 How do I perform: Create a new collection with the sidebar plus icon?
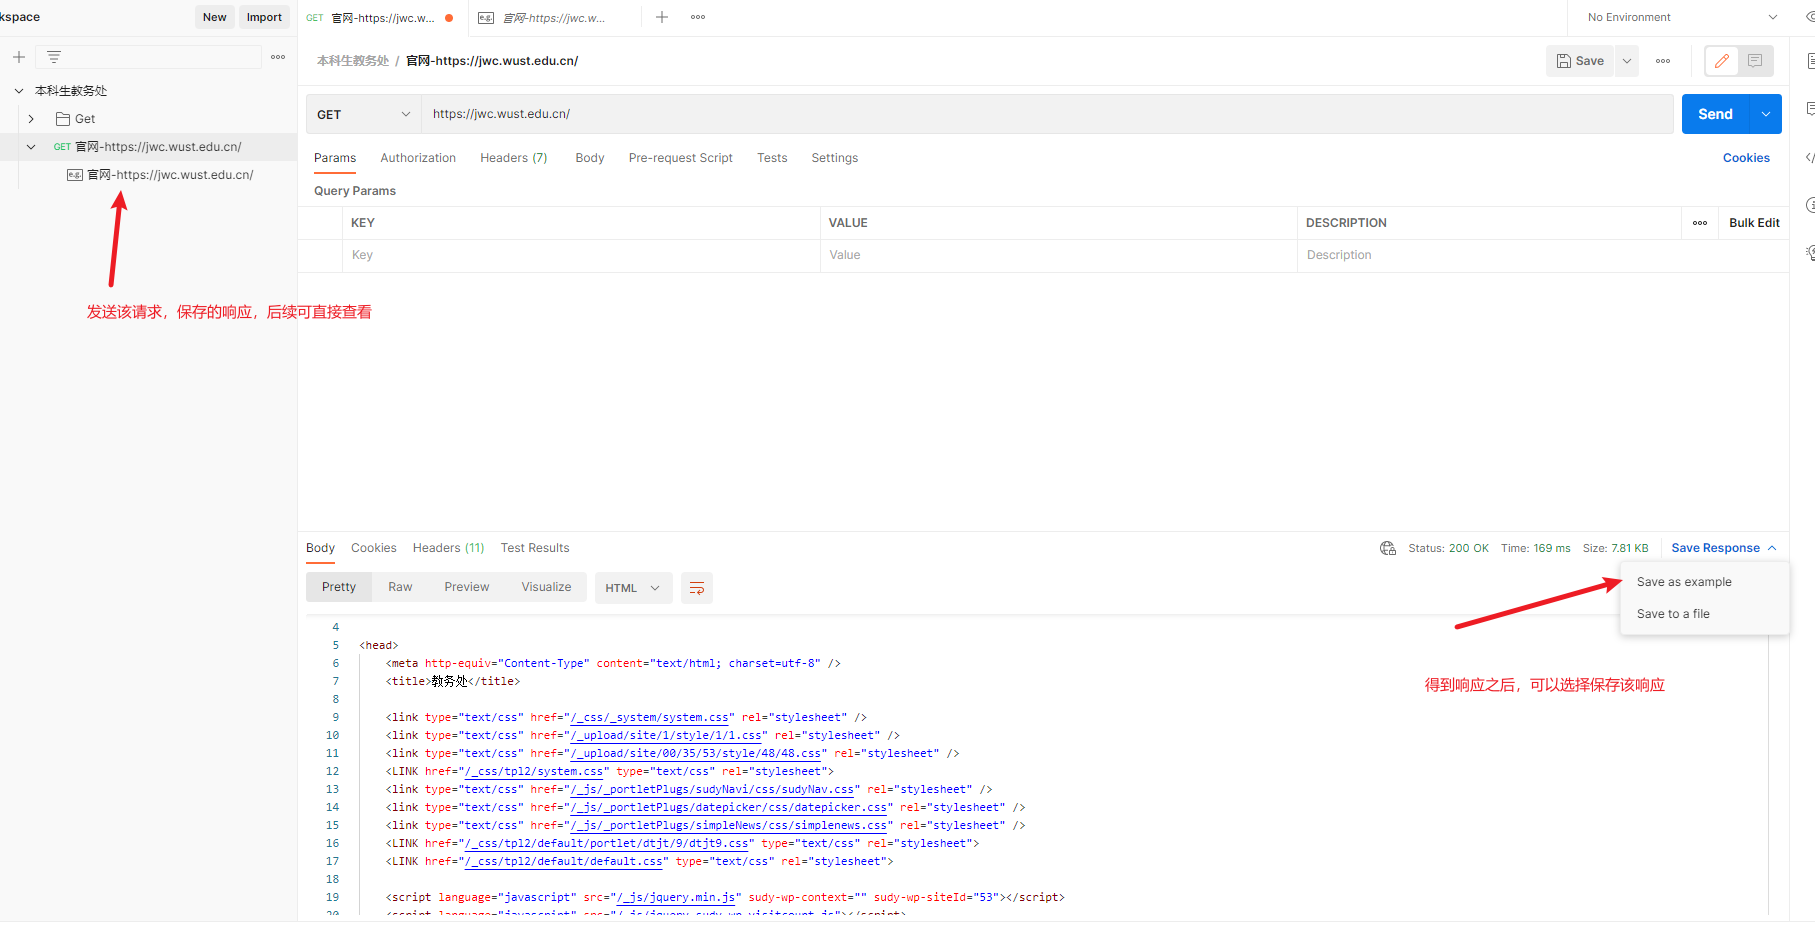[19, 57]
